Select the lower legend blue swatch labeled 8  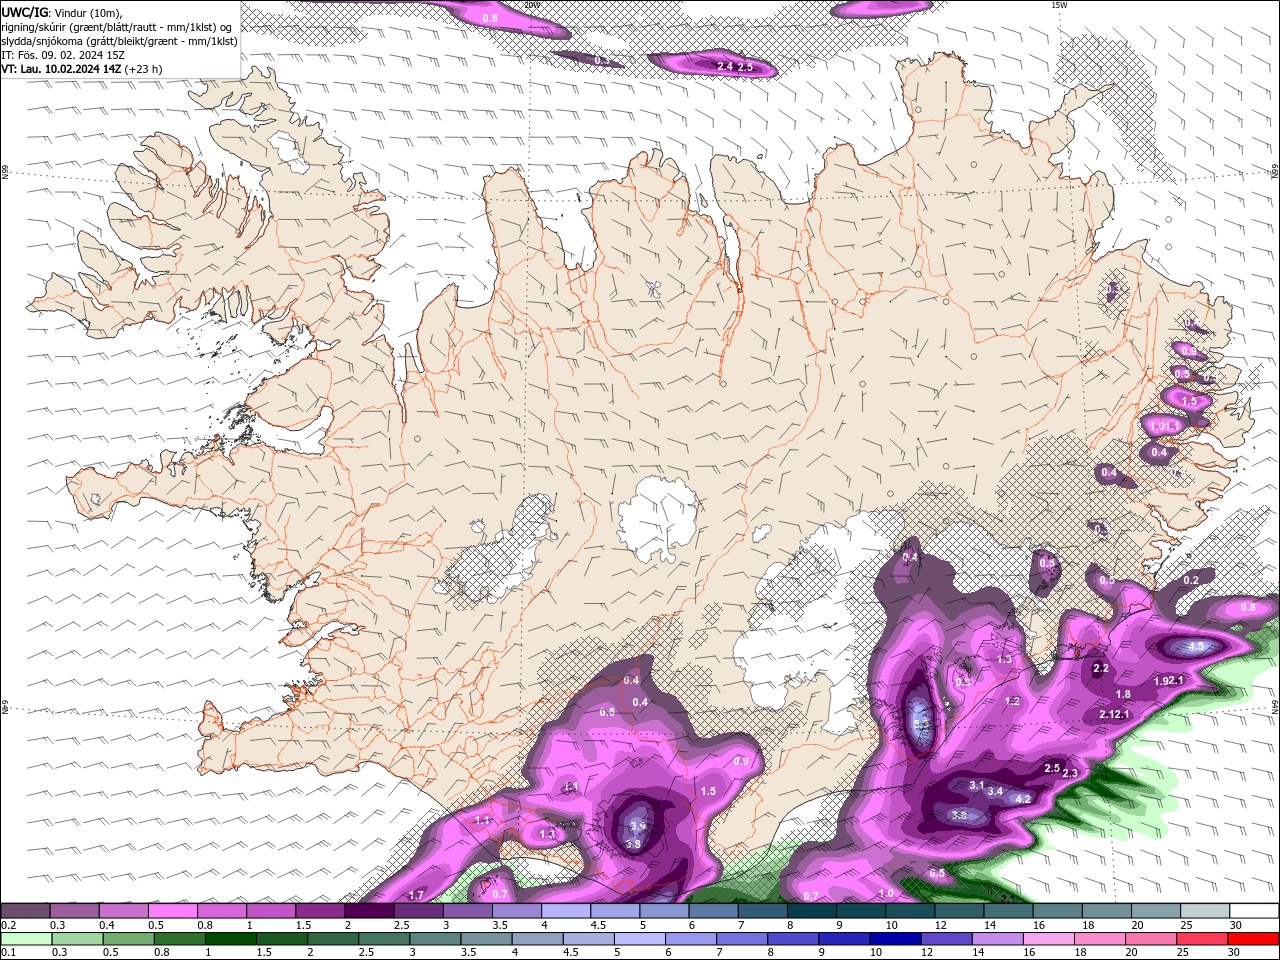pyautogui.click(x=792, y=939)
